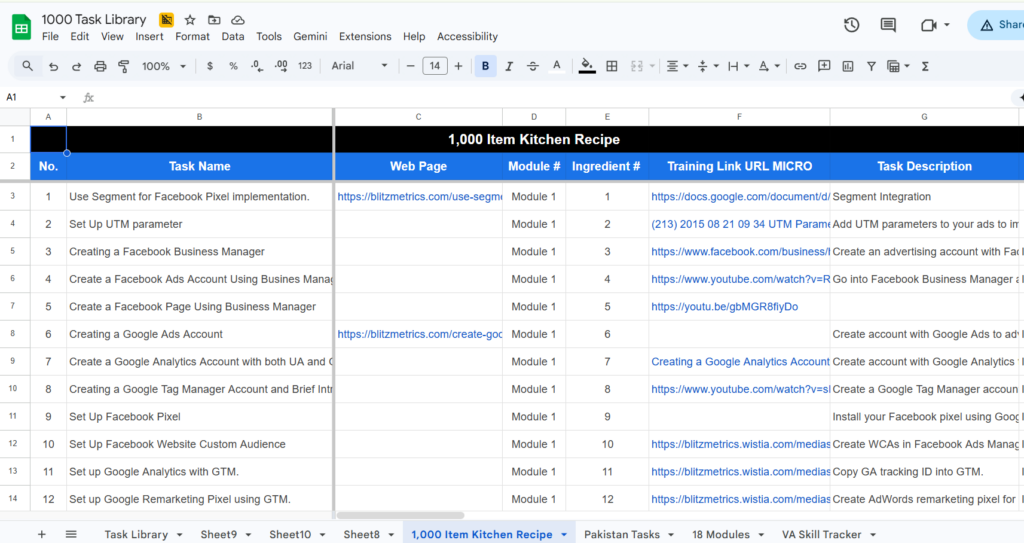Screen dimensions: 1024x543
Task: Click the paint format roller icon
Action: (x=124, y=66)
